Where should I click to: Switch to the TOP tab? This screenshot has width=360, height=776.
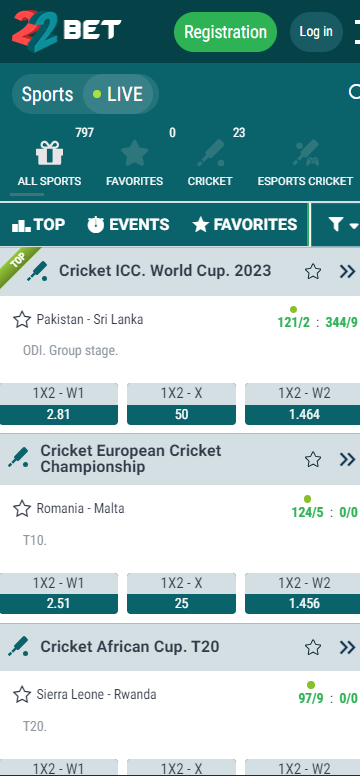tap(39, 225)
